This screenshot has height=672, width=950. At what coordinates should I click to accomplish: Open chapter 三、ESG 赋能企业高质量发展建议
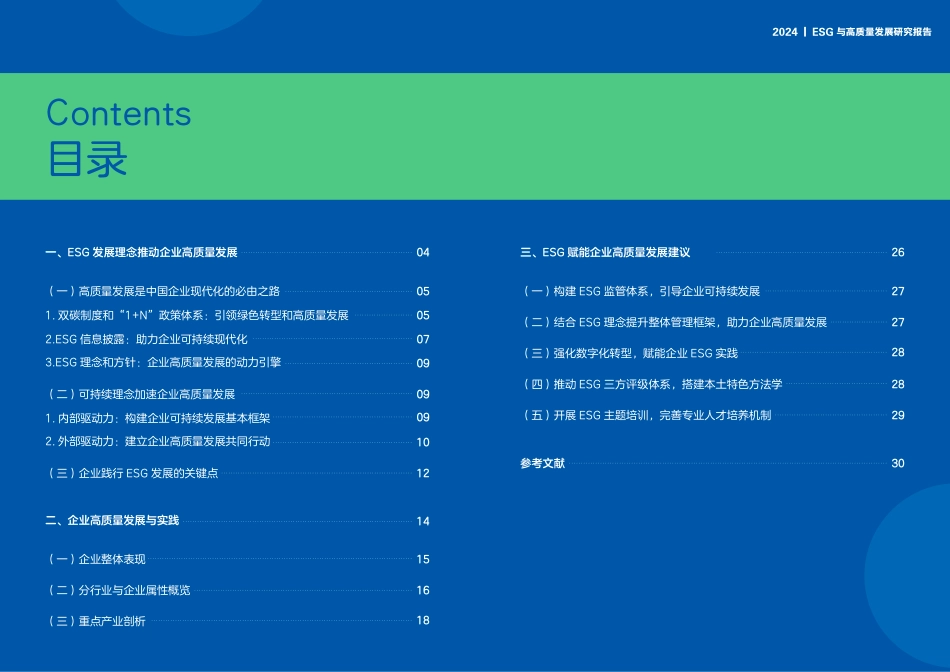point(605,252)
